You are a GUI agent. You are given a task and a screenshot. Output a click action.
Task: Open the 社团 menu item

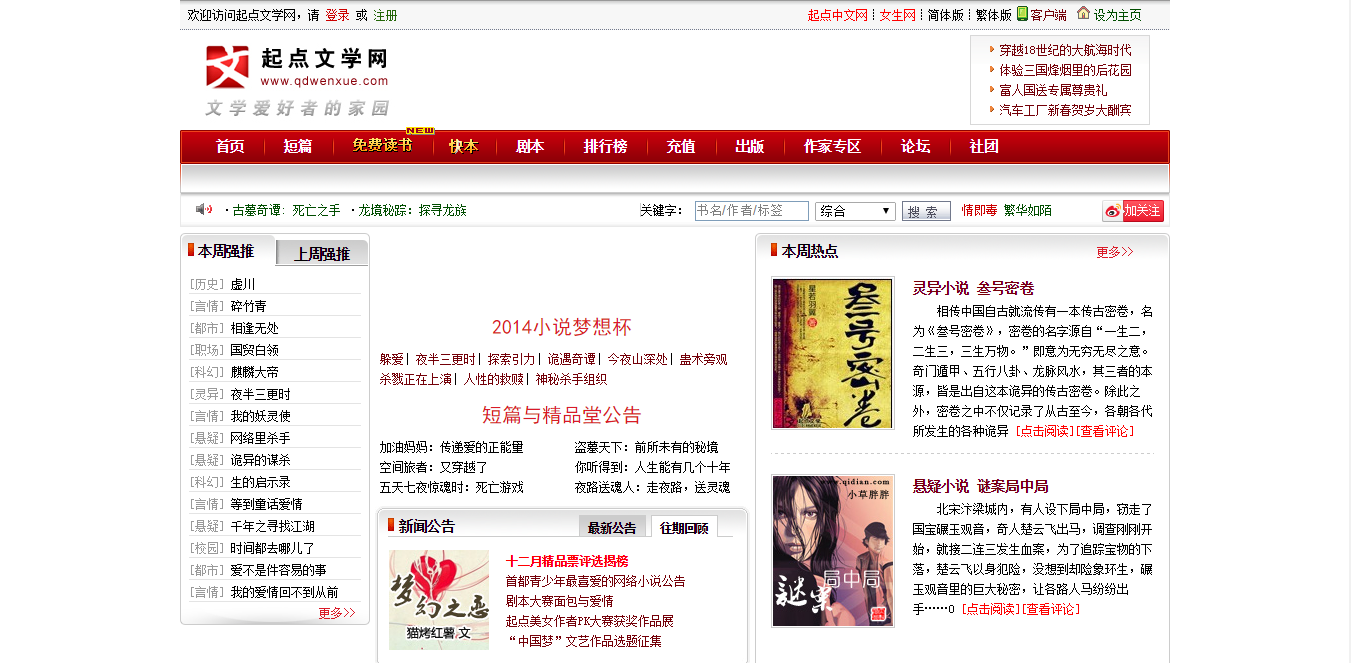click(984, 146)
